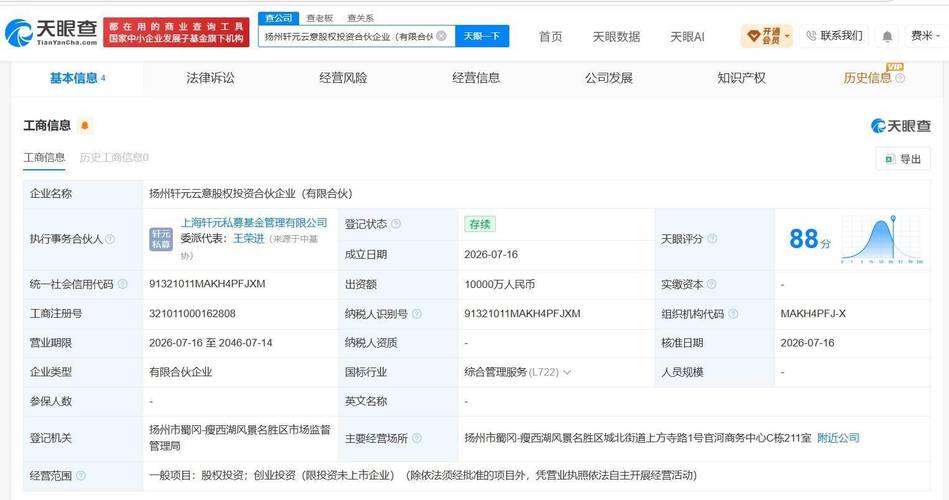949x500 pixels.
Task: Open 上海轩元私募基金管理有限公司 link
Action: pyautogui.click(x=254, y=223)
